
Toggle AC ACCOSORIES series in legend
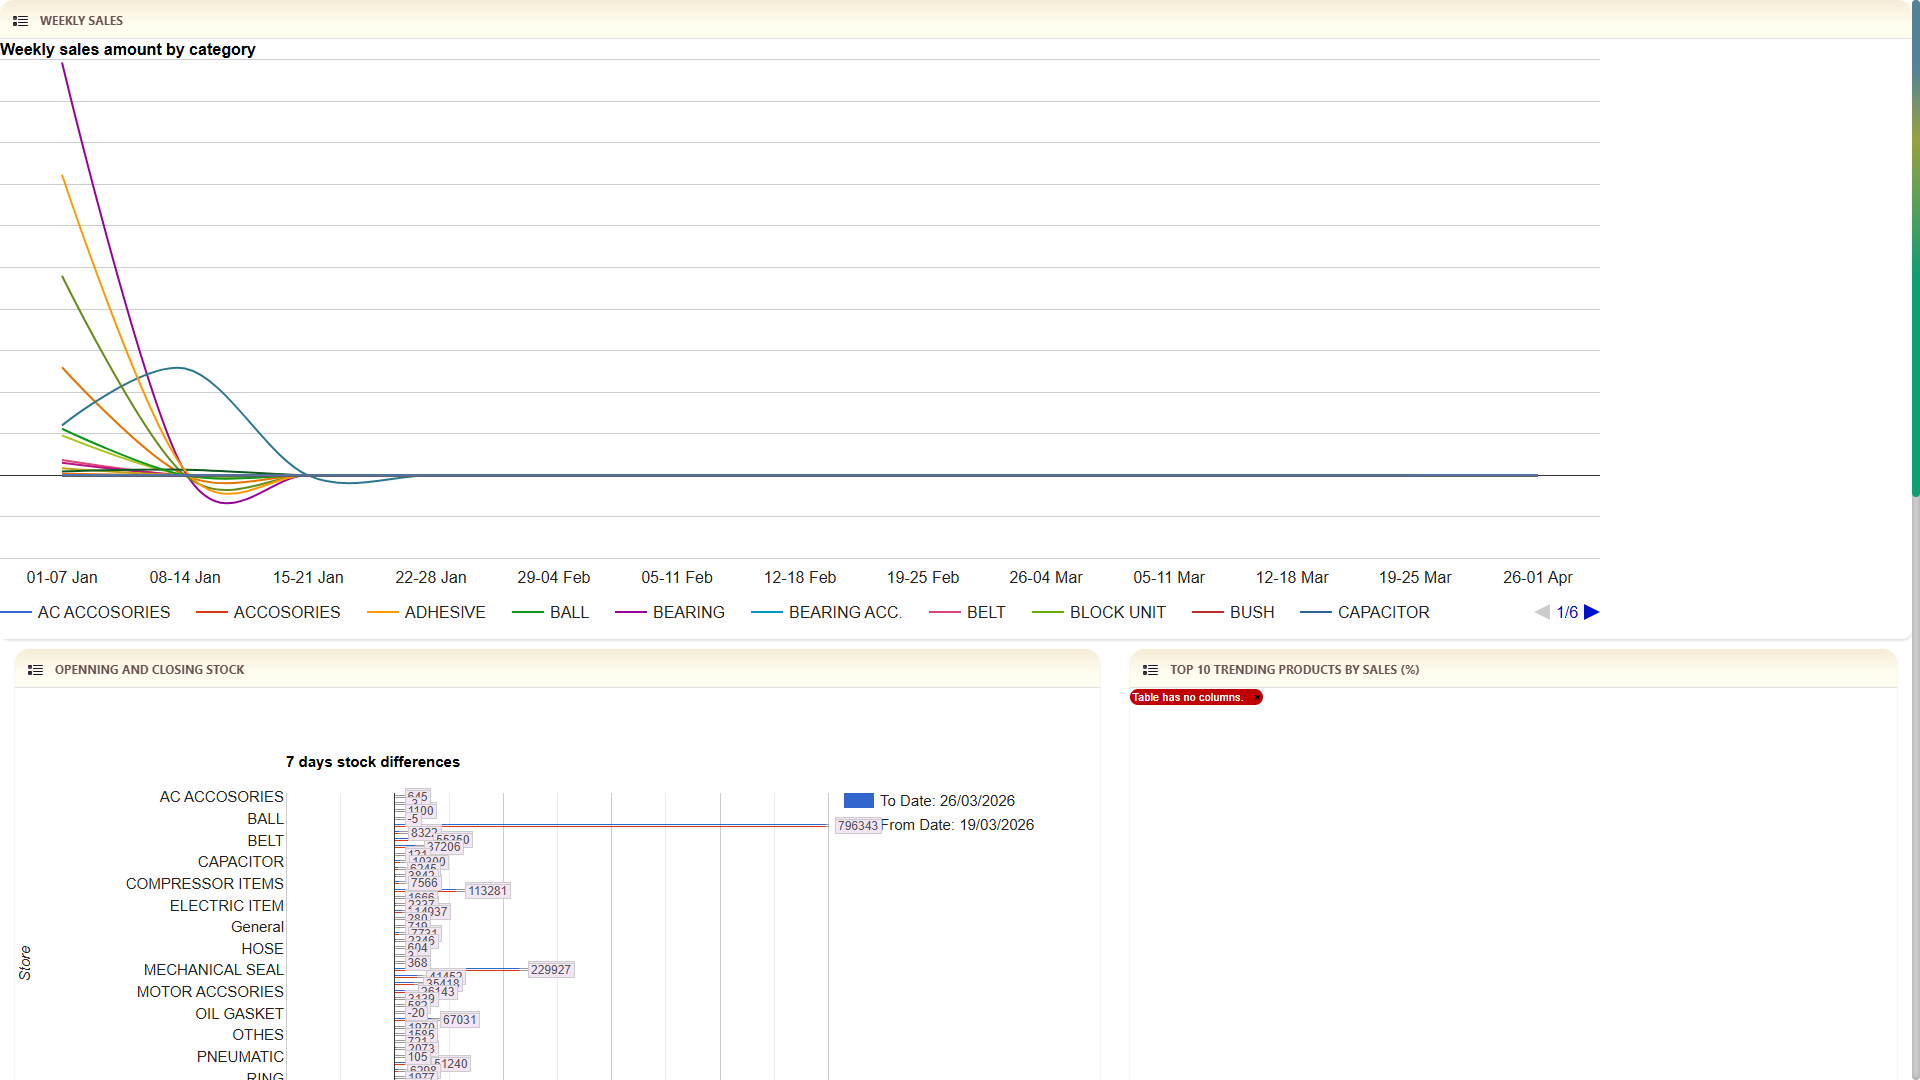(x=103, y=612)
